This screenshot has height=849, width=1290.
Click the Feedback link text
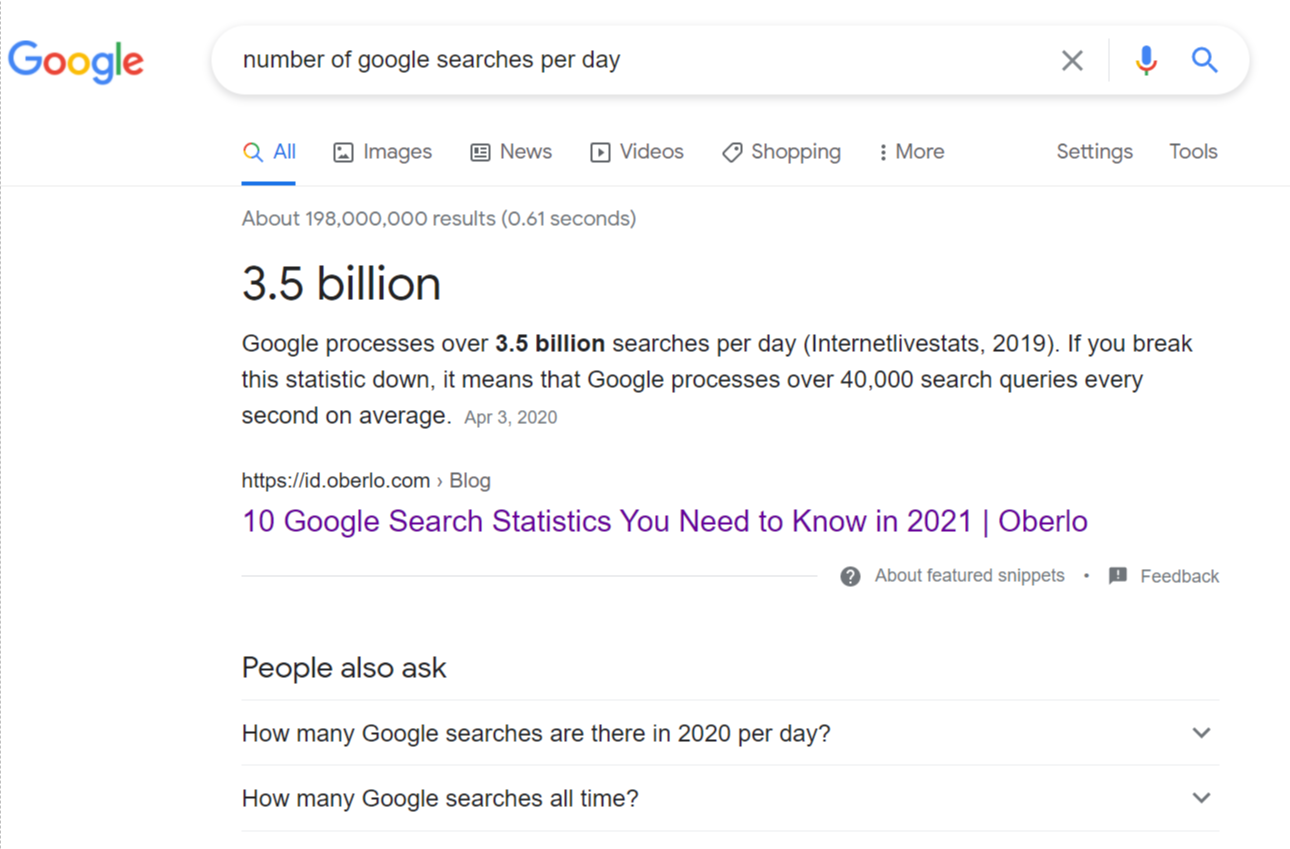point(1179,576)
